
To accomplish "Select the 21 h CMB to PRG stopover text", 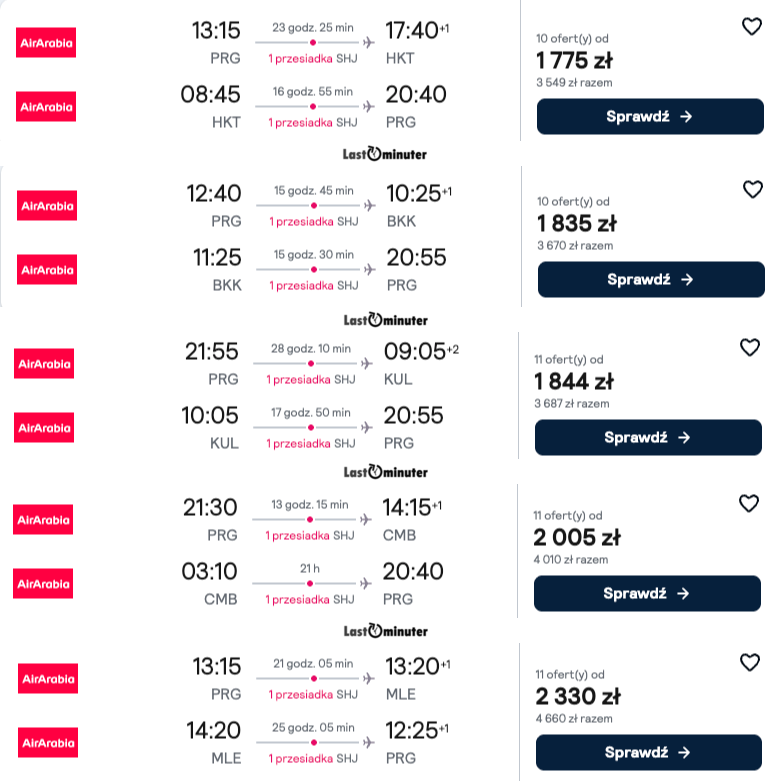I will [310, 568].
